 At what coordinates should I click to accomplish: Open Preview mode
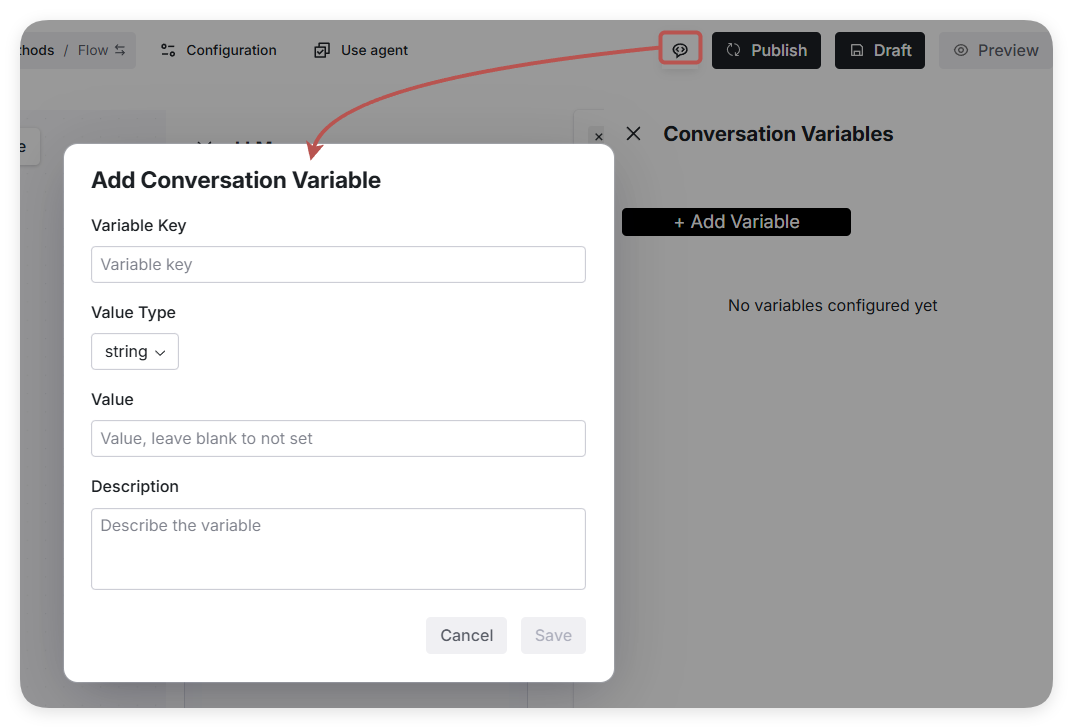tap(1007, 50)
